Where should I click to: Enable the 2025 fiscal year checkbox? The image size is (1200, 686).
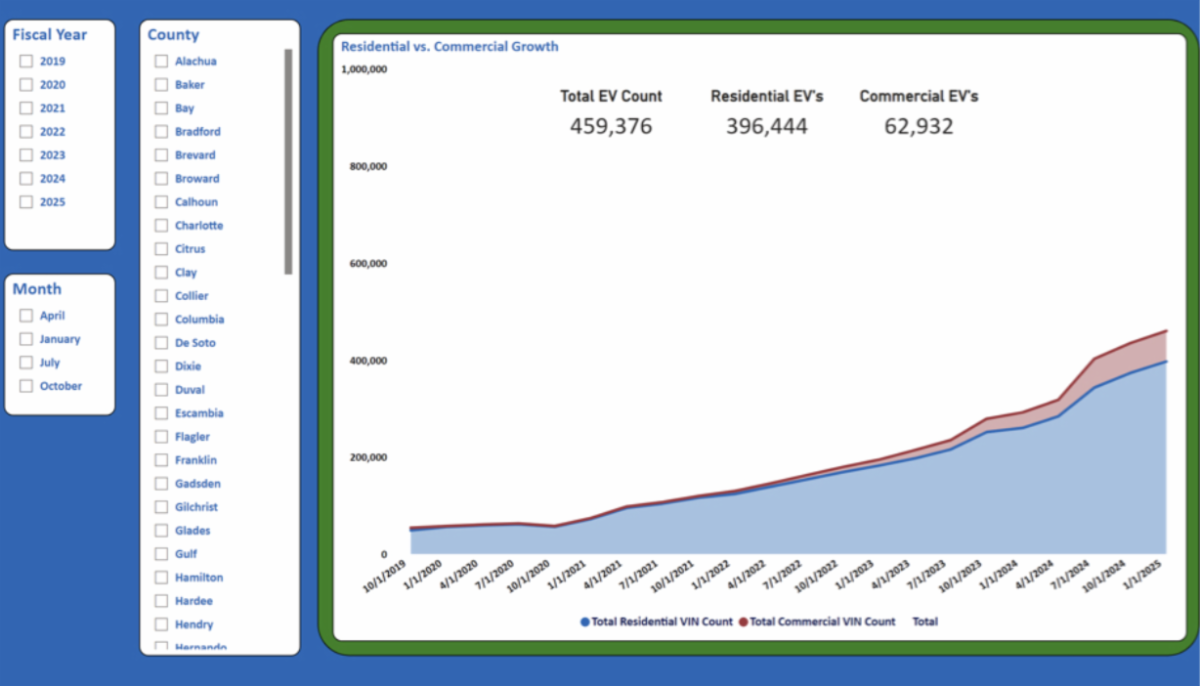26,202
